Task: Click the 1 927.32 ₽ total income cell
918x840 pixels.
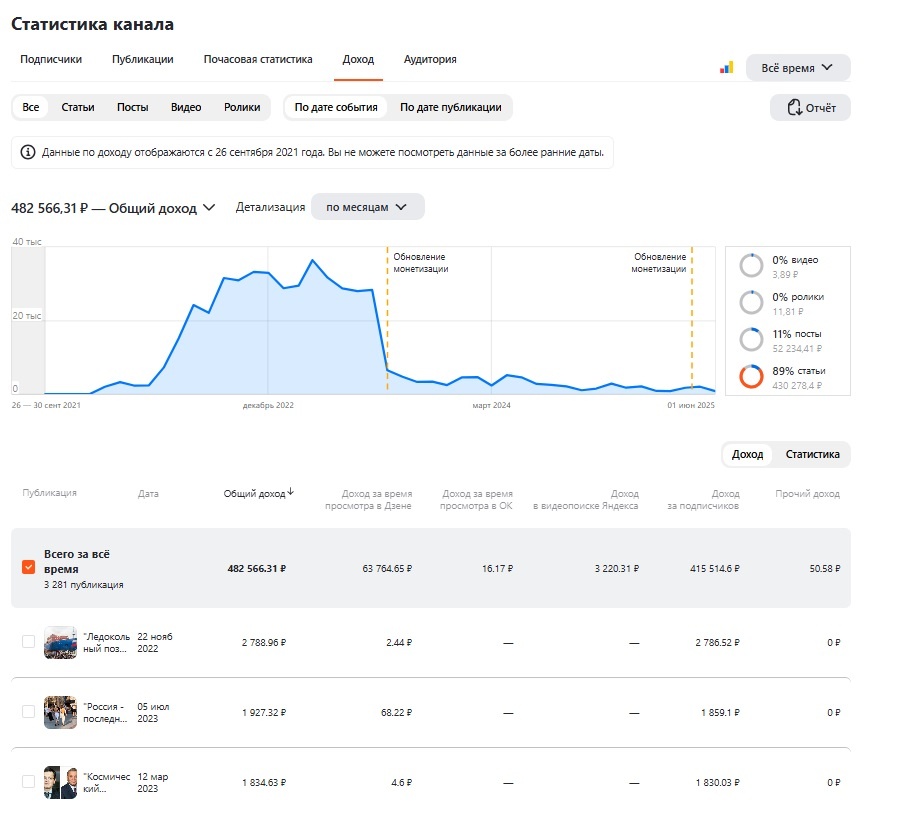Action: (x=263, y=712)
